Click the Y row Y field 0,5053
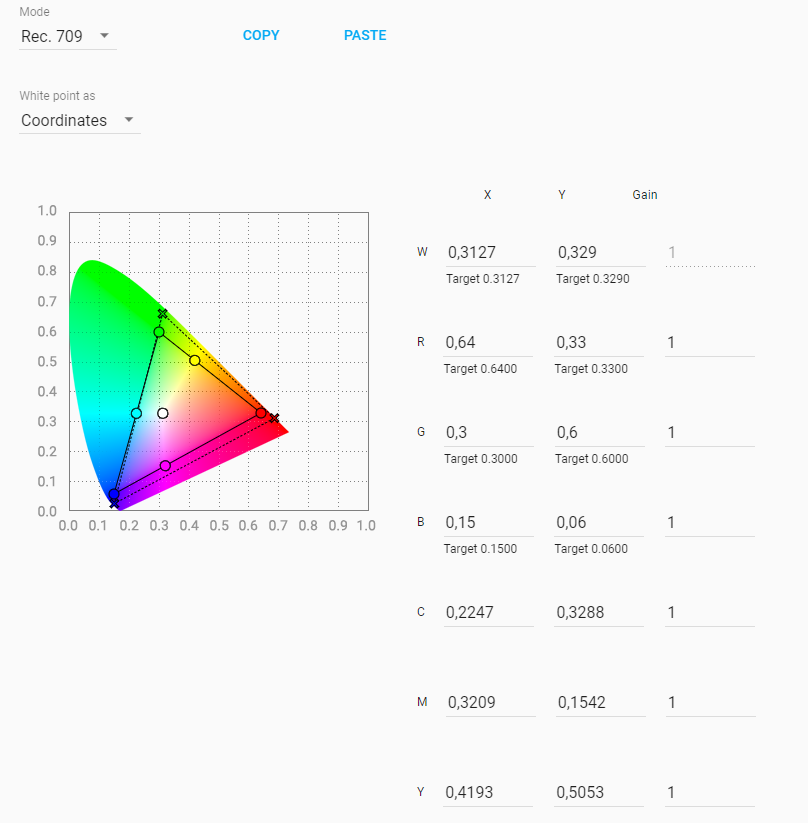Viewport: 808px width, 823px height. tap(599, 792)
